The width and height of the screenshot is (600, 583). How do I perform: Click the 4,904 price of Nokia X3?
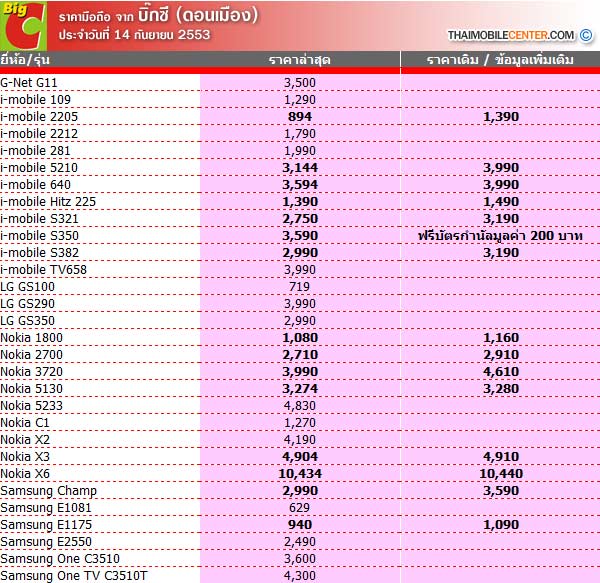[x=300, y=457]
